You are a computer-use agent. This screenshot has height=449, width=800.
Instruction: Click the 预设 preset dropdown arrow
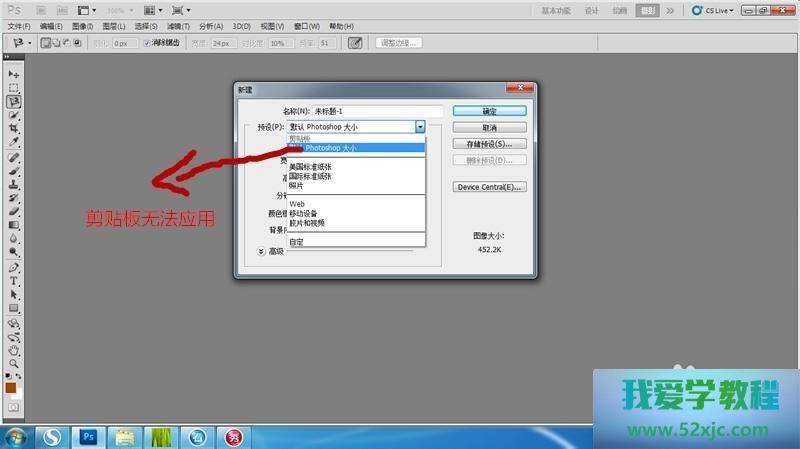click(x=421, y=127)
